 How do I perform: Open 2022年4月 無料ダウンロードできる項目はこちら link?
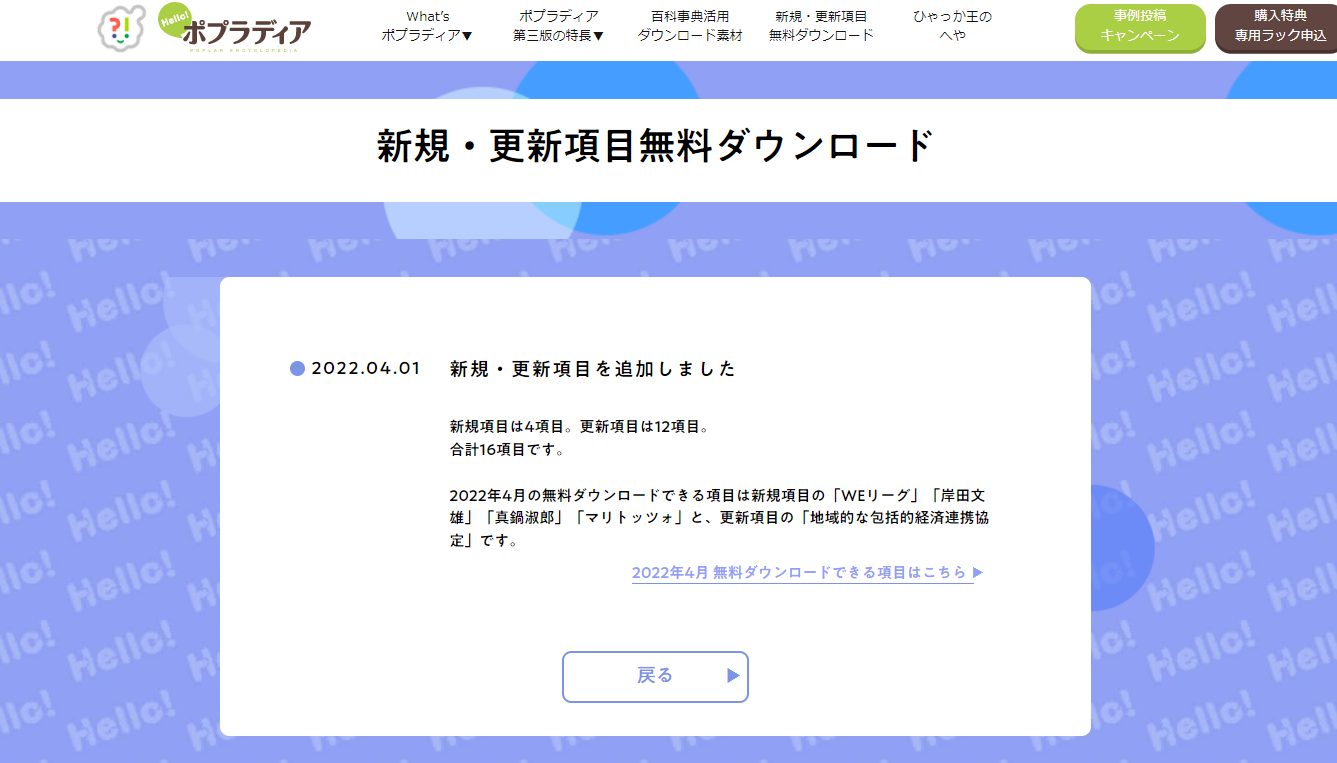(808, 573)
